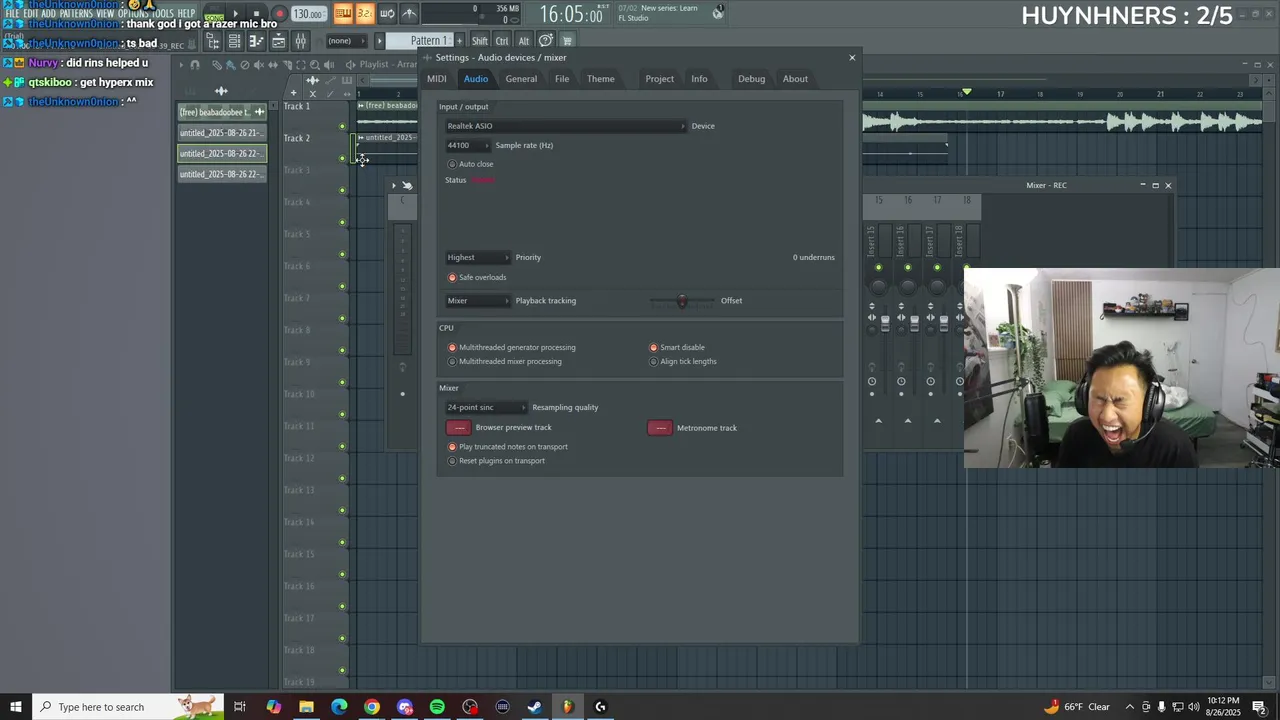Open the Piano roll view icon
This screenshot has width=1280, height=720.
point(256,41)
